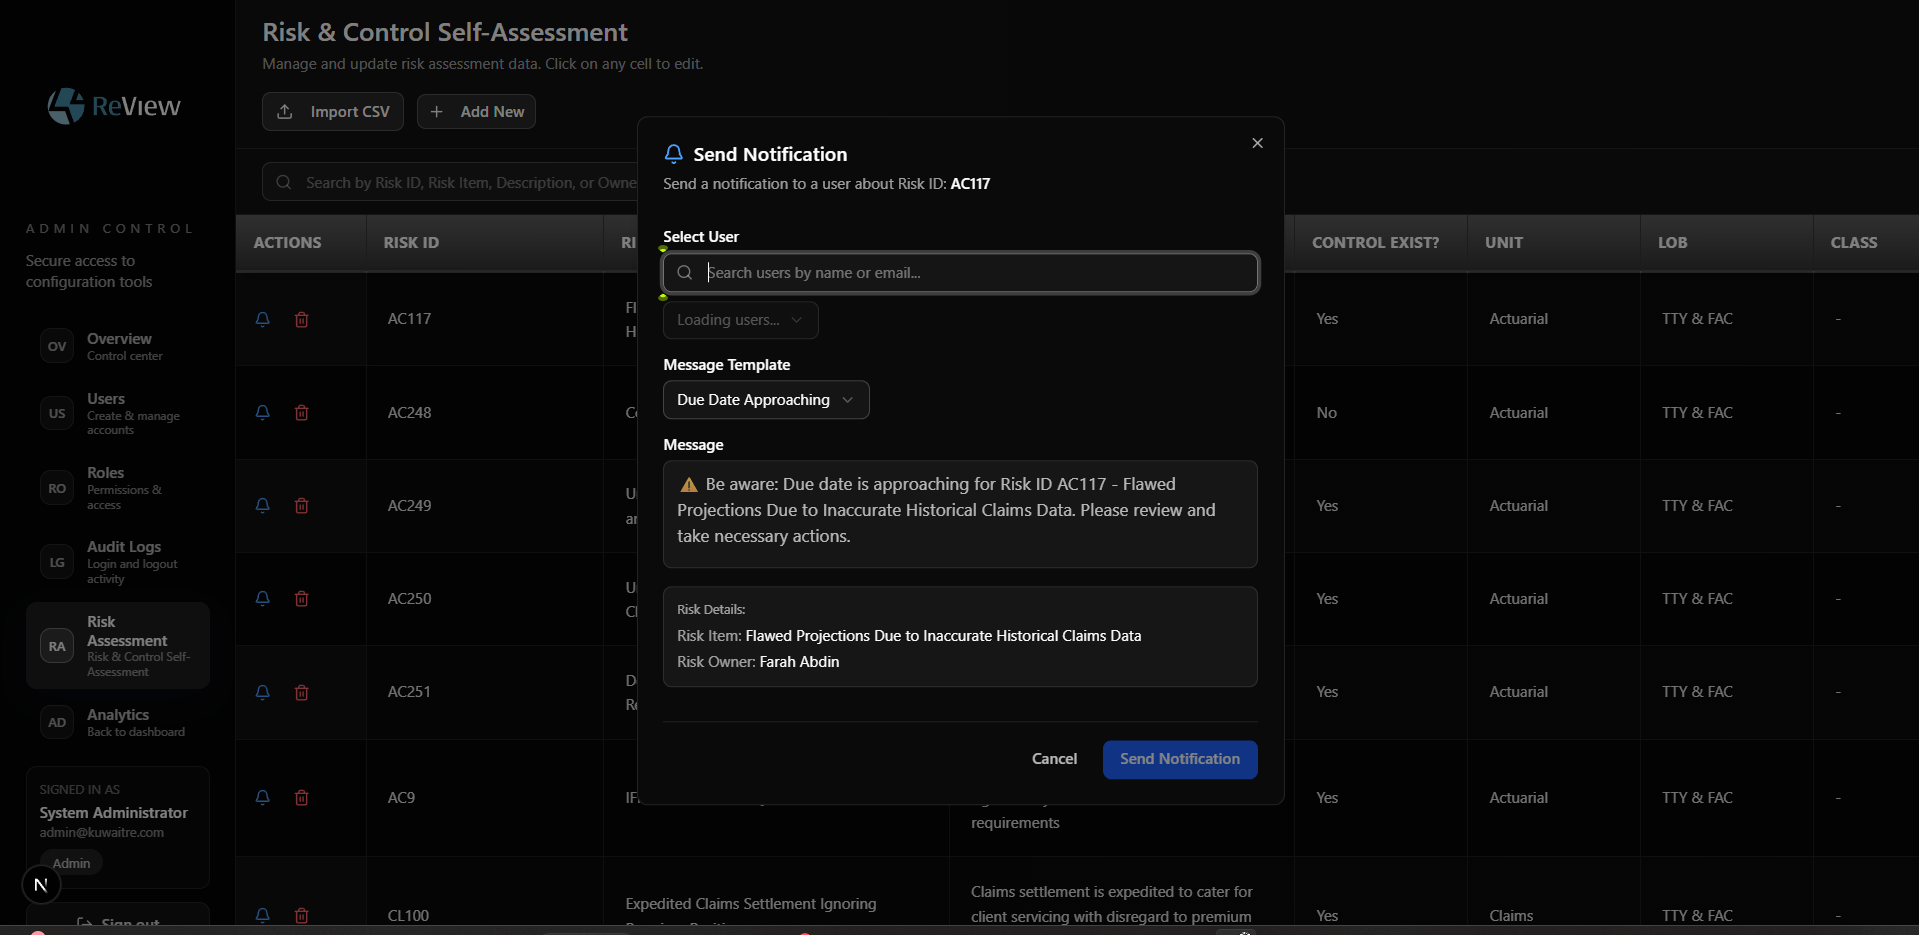Click the Add New button
This screenshot has width=1919, height=935.
pyautogui.click(x=476, y=111)
